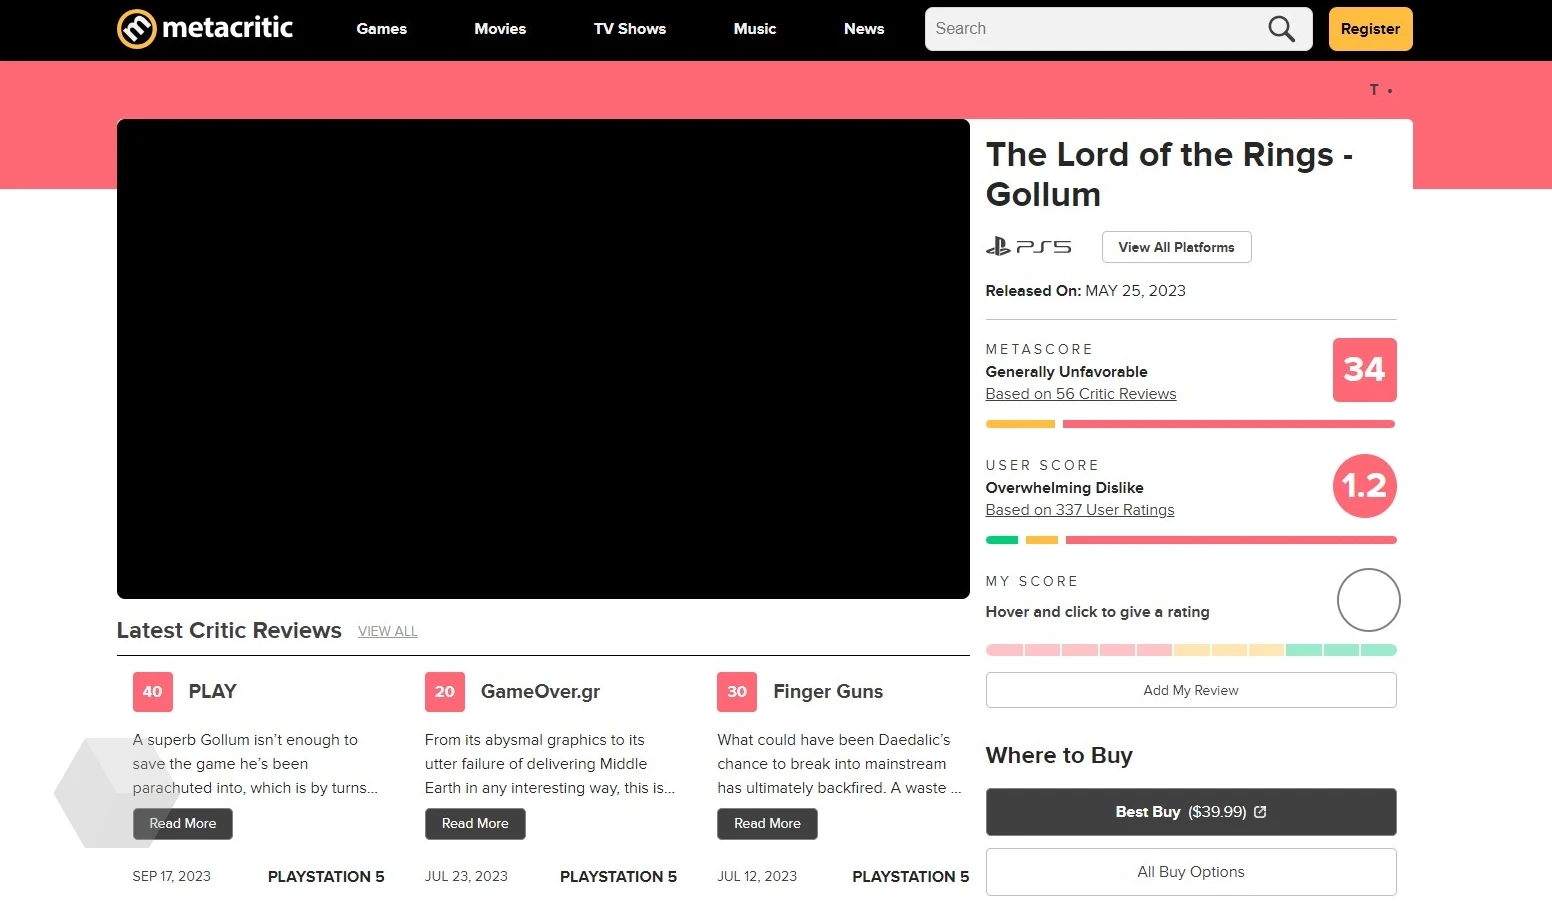Click the yellow middle of My Score rating bar
Image resolution: width=1552 pixels, height=903 pixels.
coord(1229,650)
